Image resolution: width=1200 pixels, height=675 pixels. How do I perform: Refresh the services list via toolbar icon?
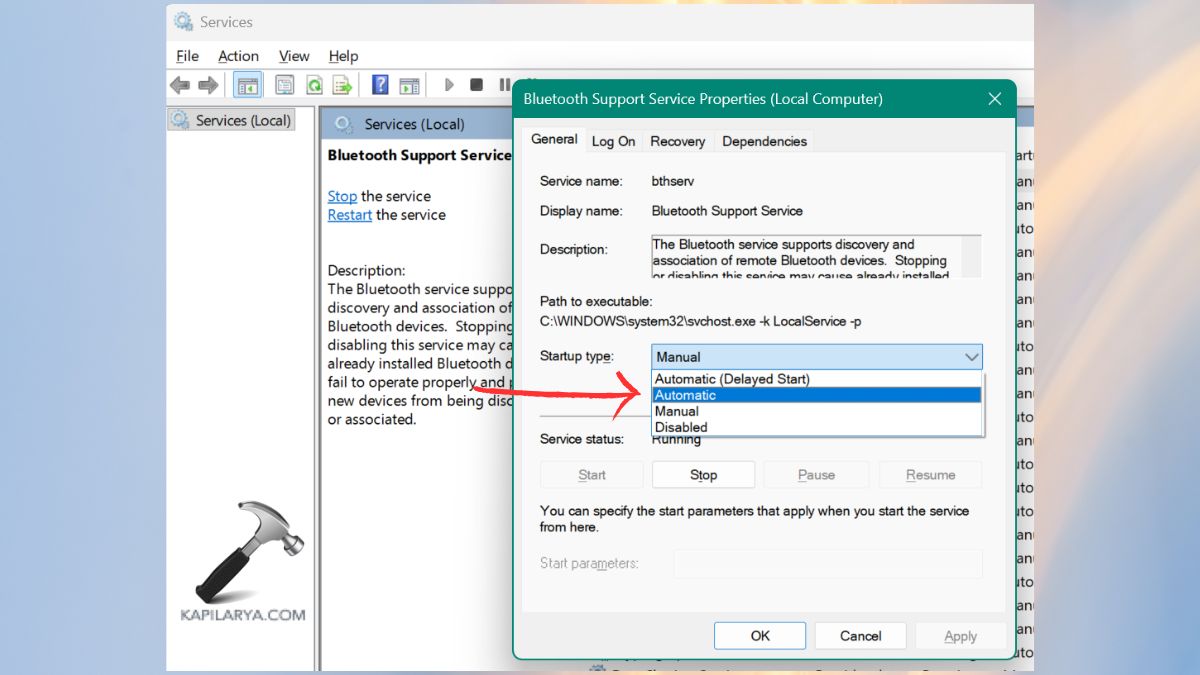(x=314, y=84)
